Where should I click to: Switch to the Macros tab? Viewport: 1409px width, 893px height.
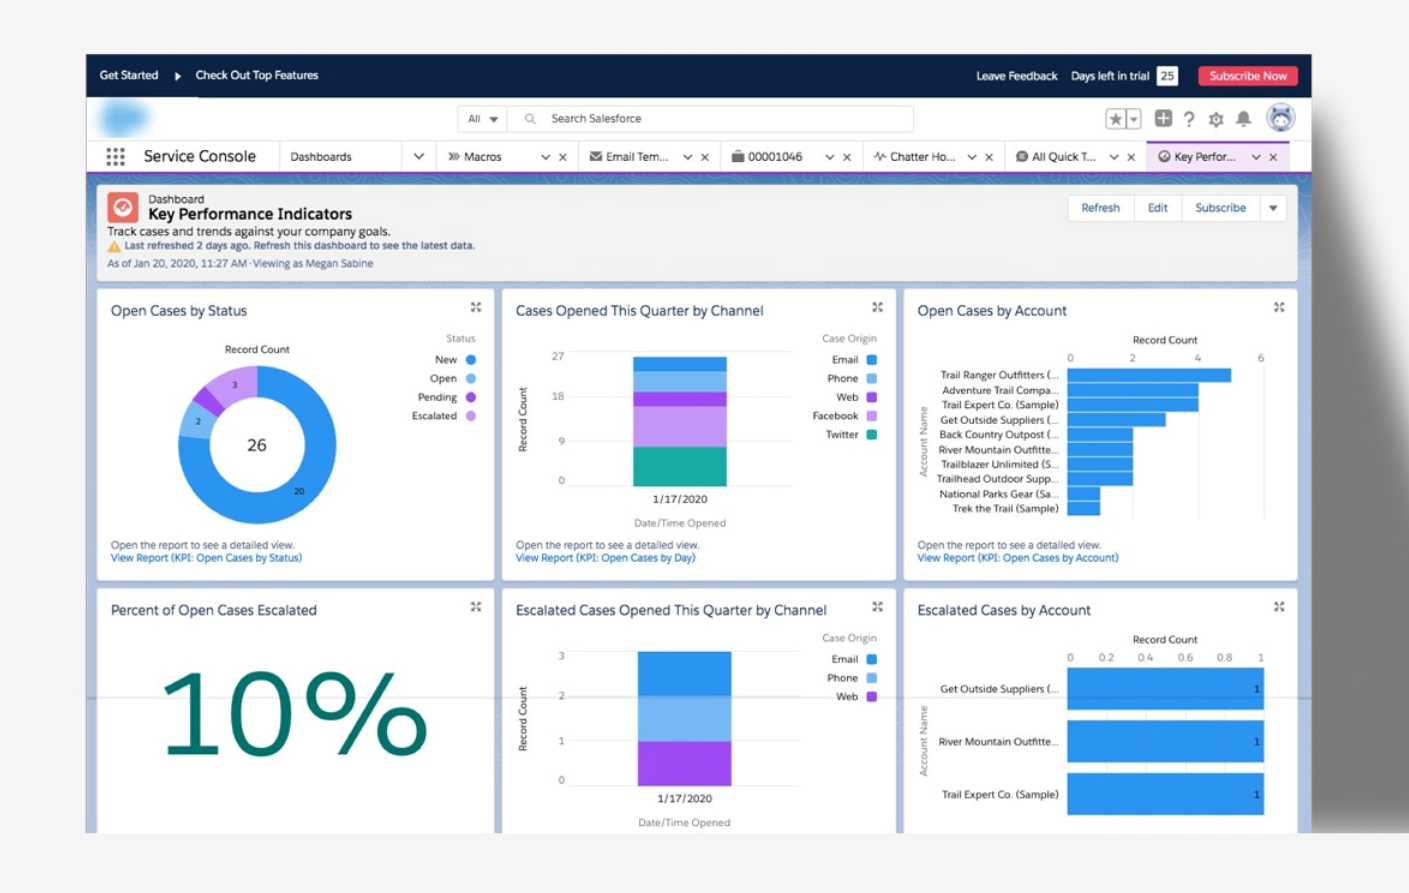(x=483, y=157)
